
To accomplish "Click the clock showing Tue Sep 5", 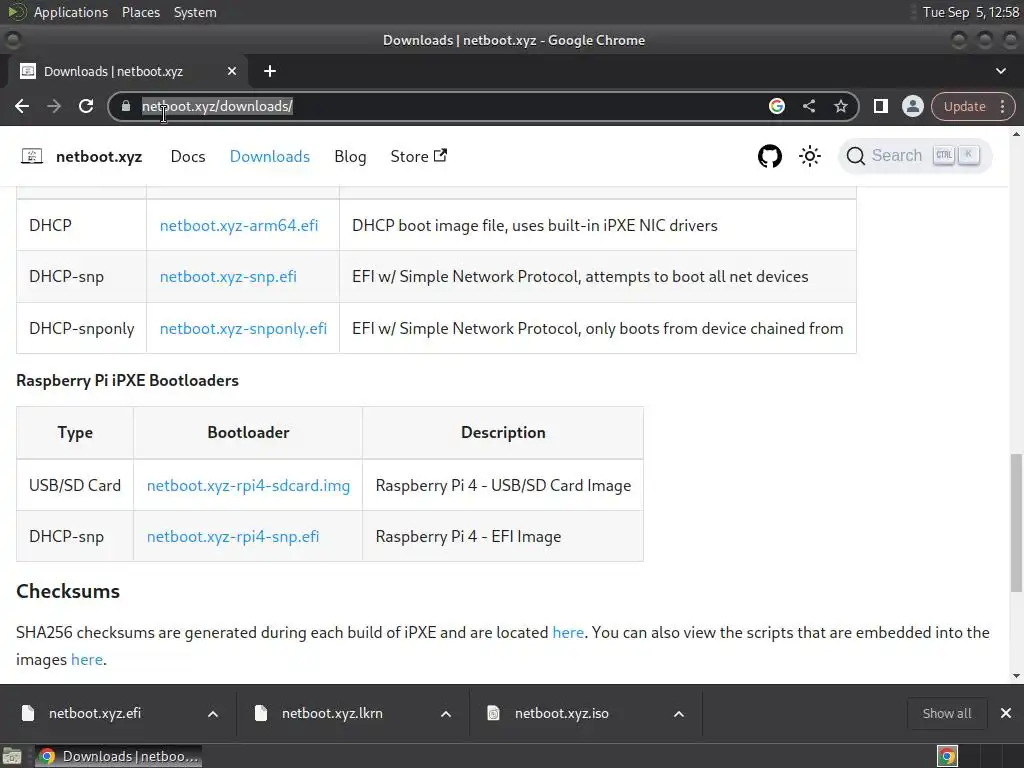I will pos(970,12).
